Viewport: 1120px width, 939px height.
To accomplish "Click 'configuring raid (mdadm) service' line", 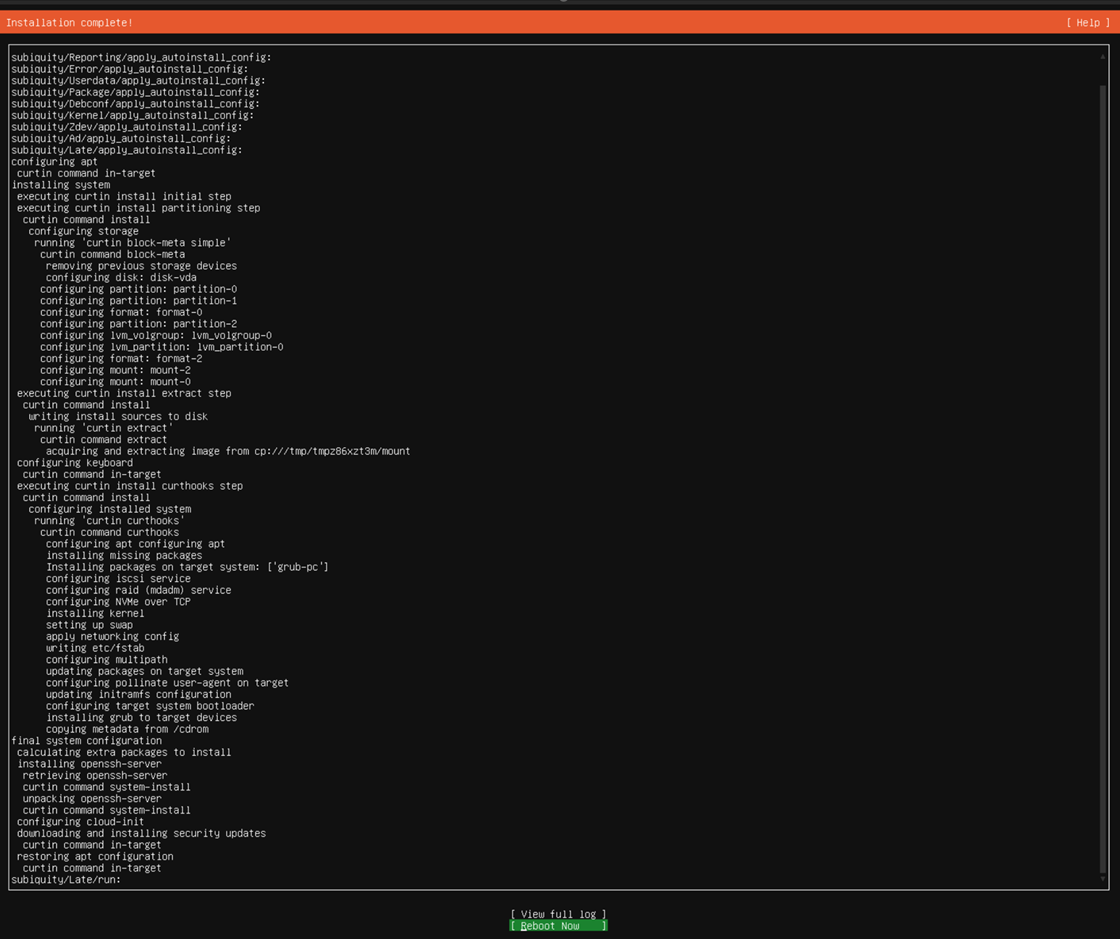I will tap(139, 590).
